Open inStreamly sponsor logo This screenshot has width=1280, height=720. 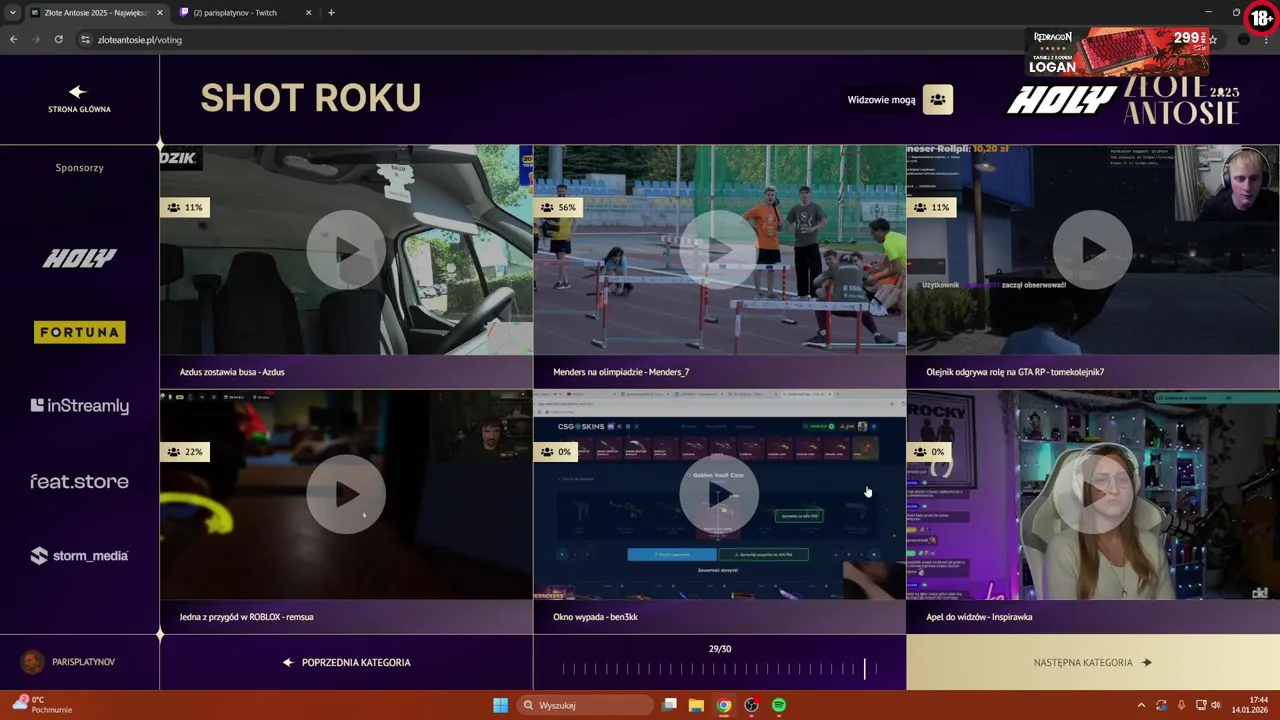point(79,406)
